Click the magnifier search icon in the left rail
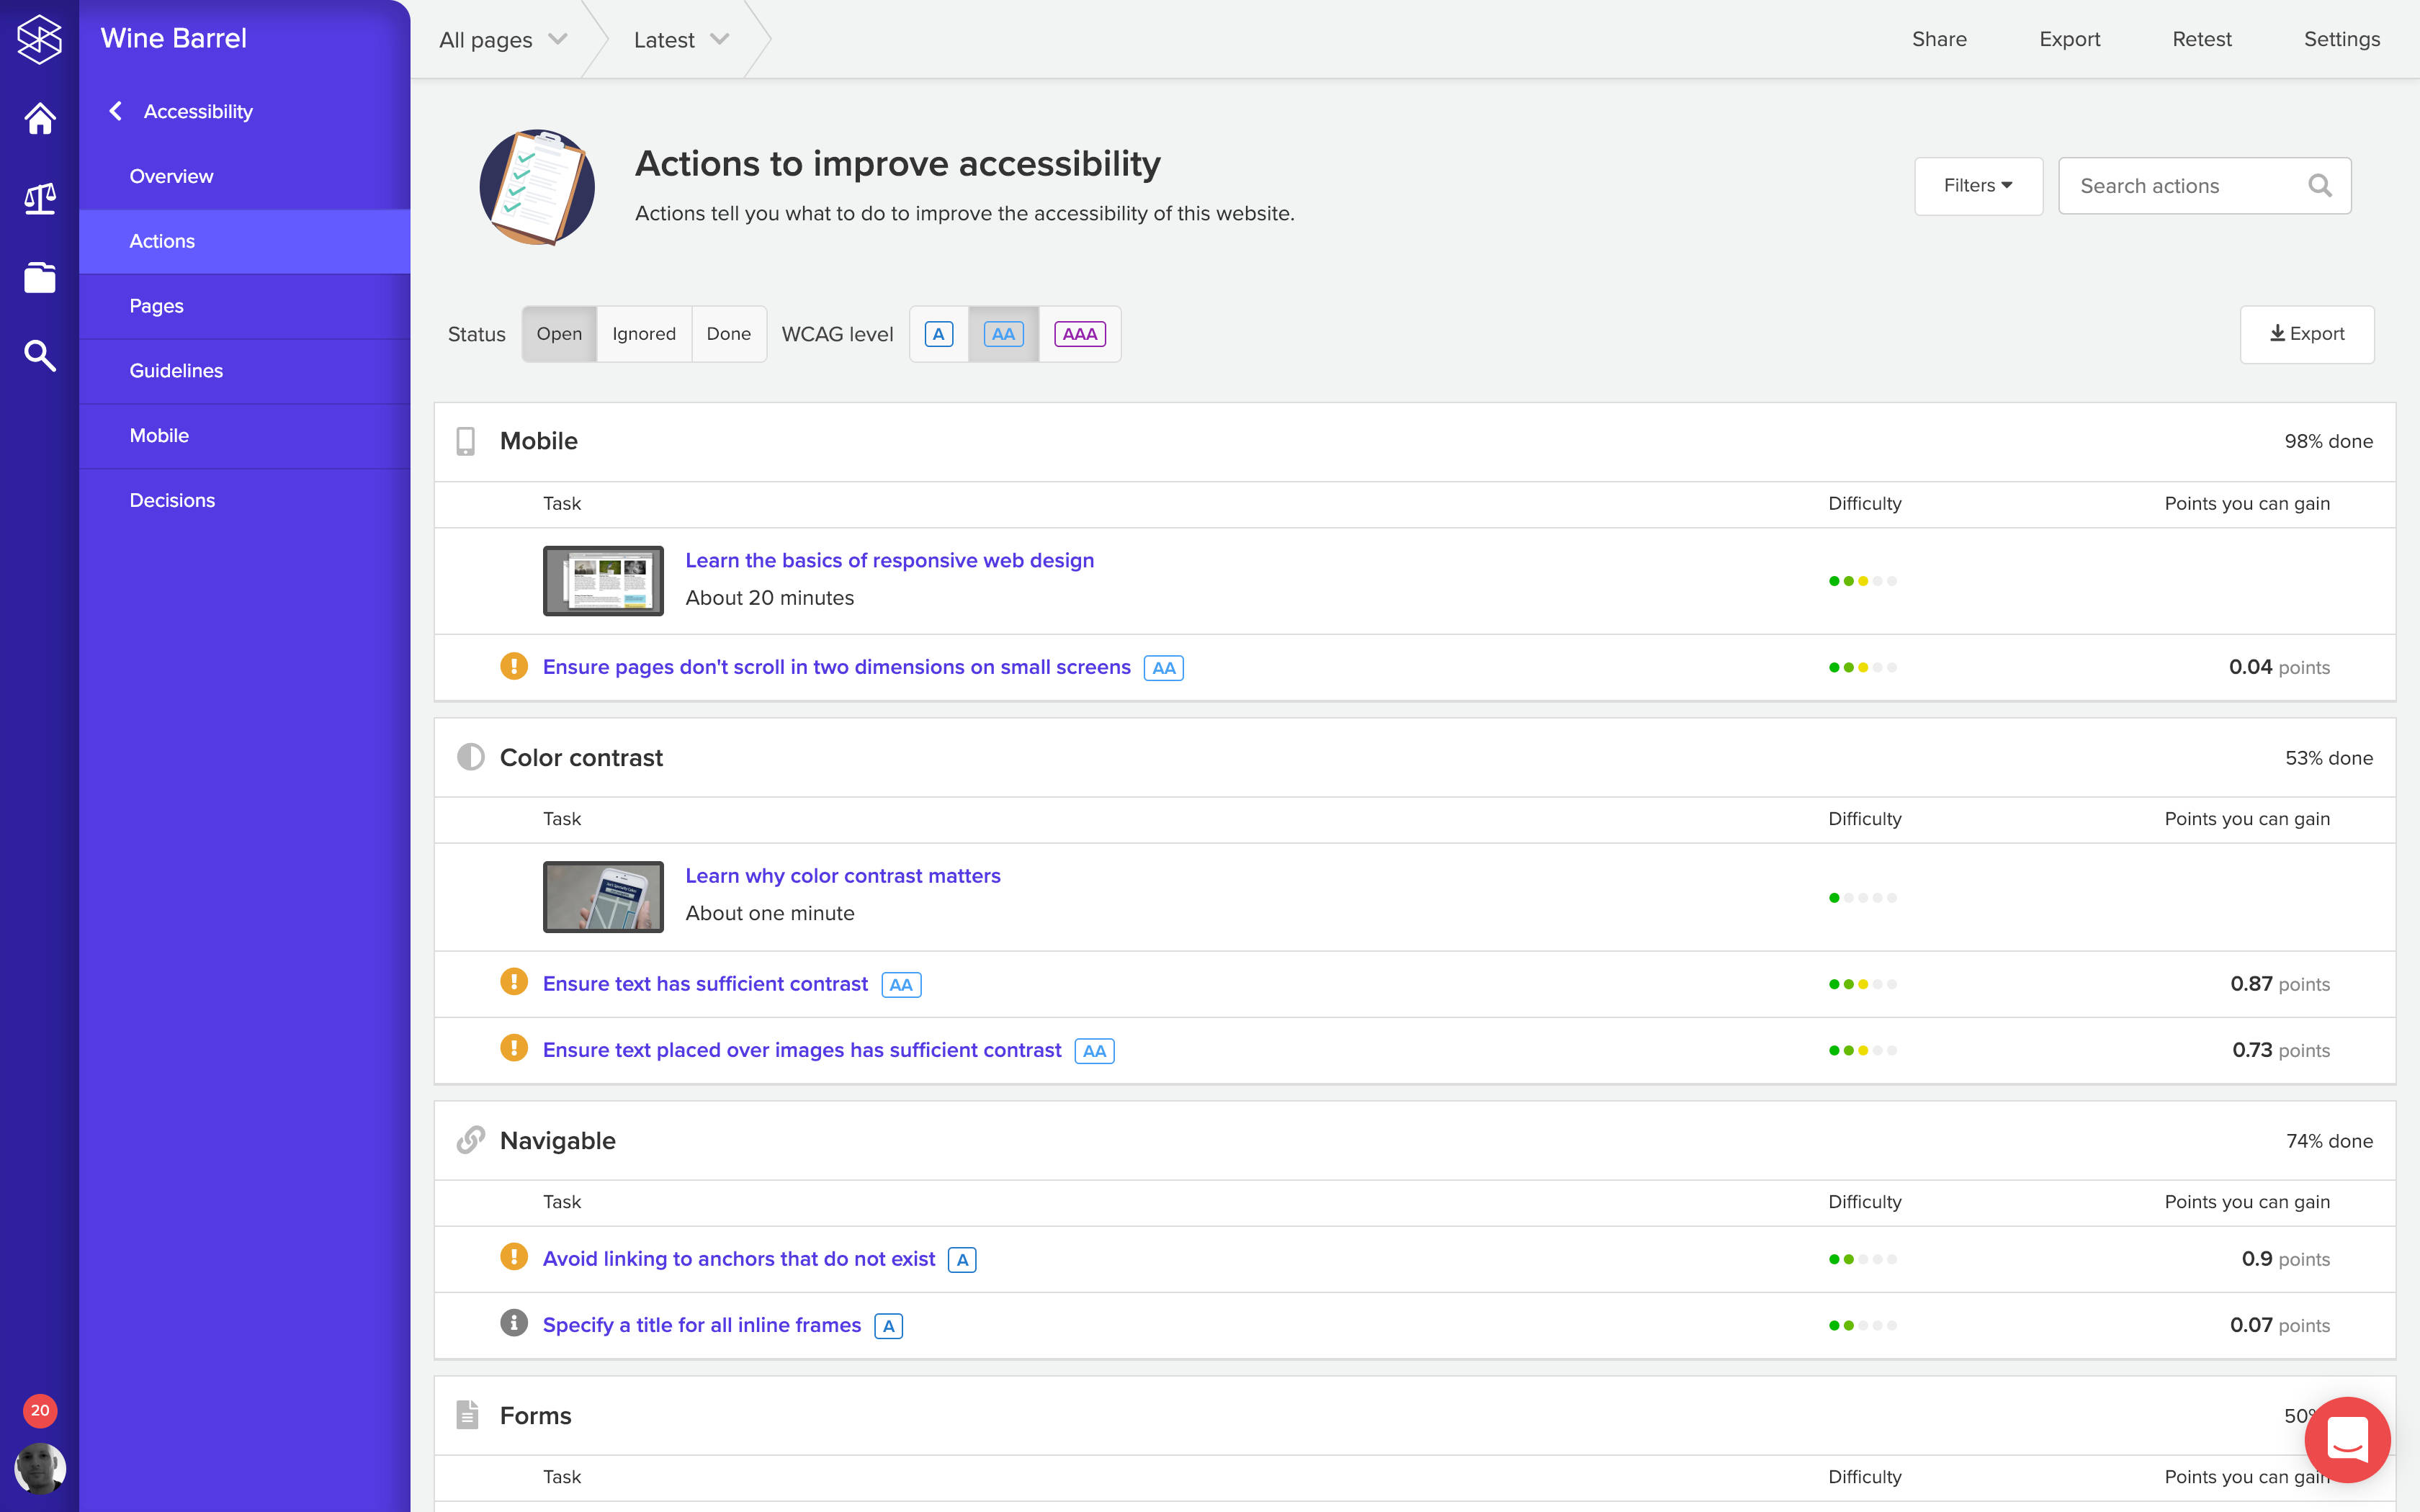 (39, 356)
